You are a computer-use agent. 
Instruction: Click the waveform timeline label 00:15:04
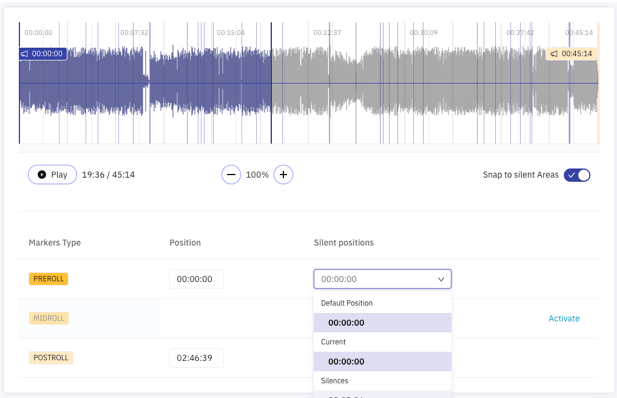tap(231, 33)
